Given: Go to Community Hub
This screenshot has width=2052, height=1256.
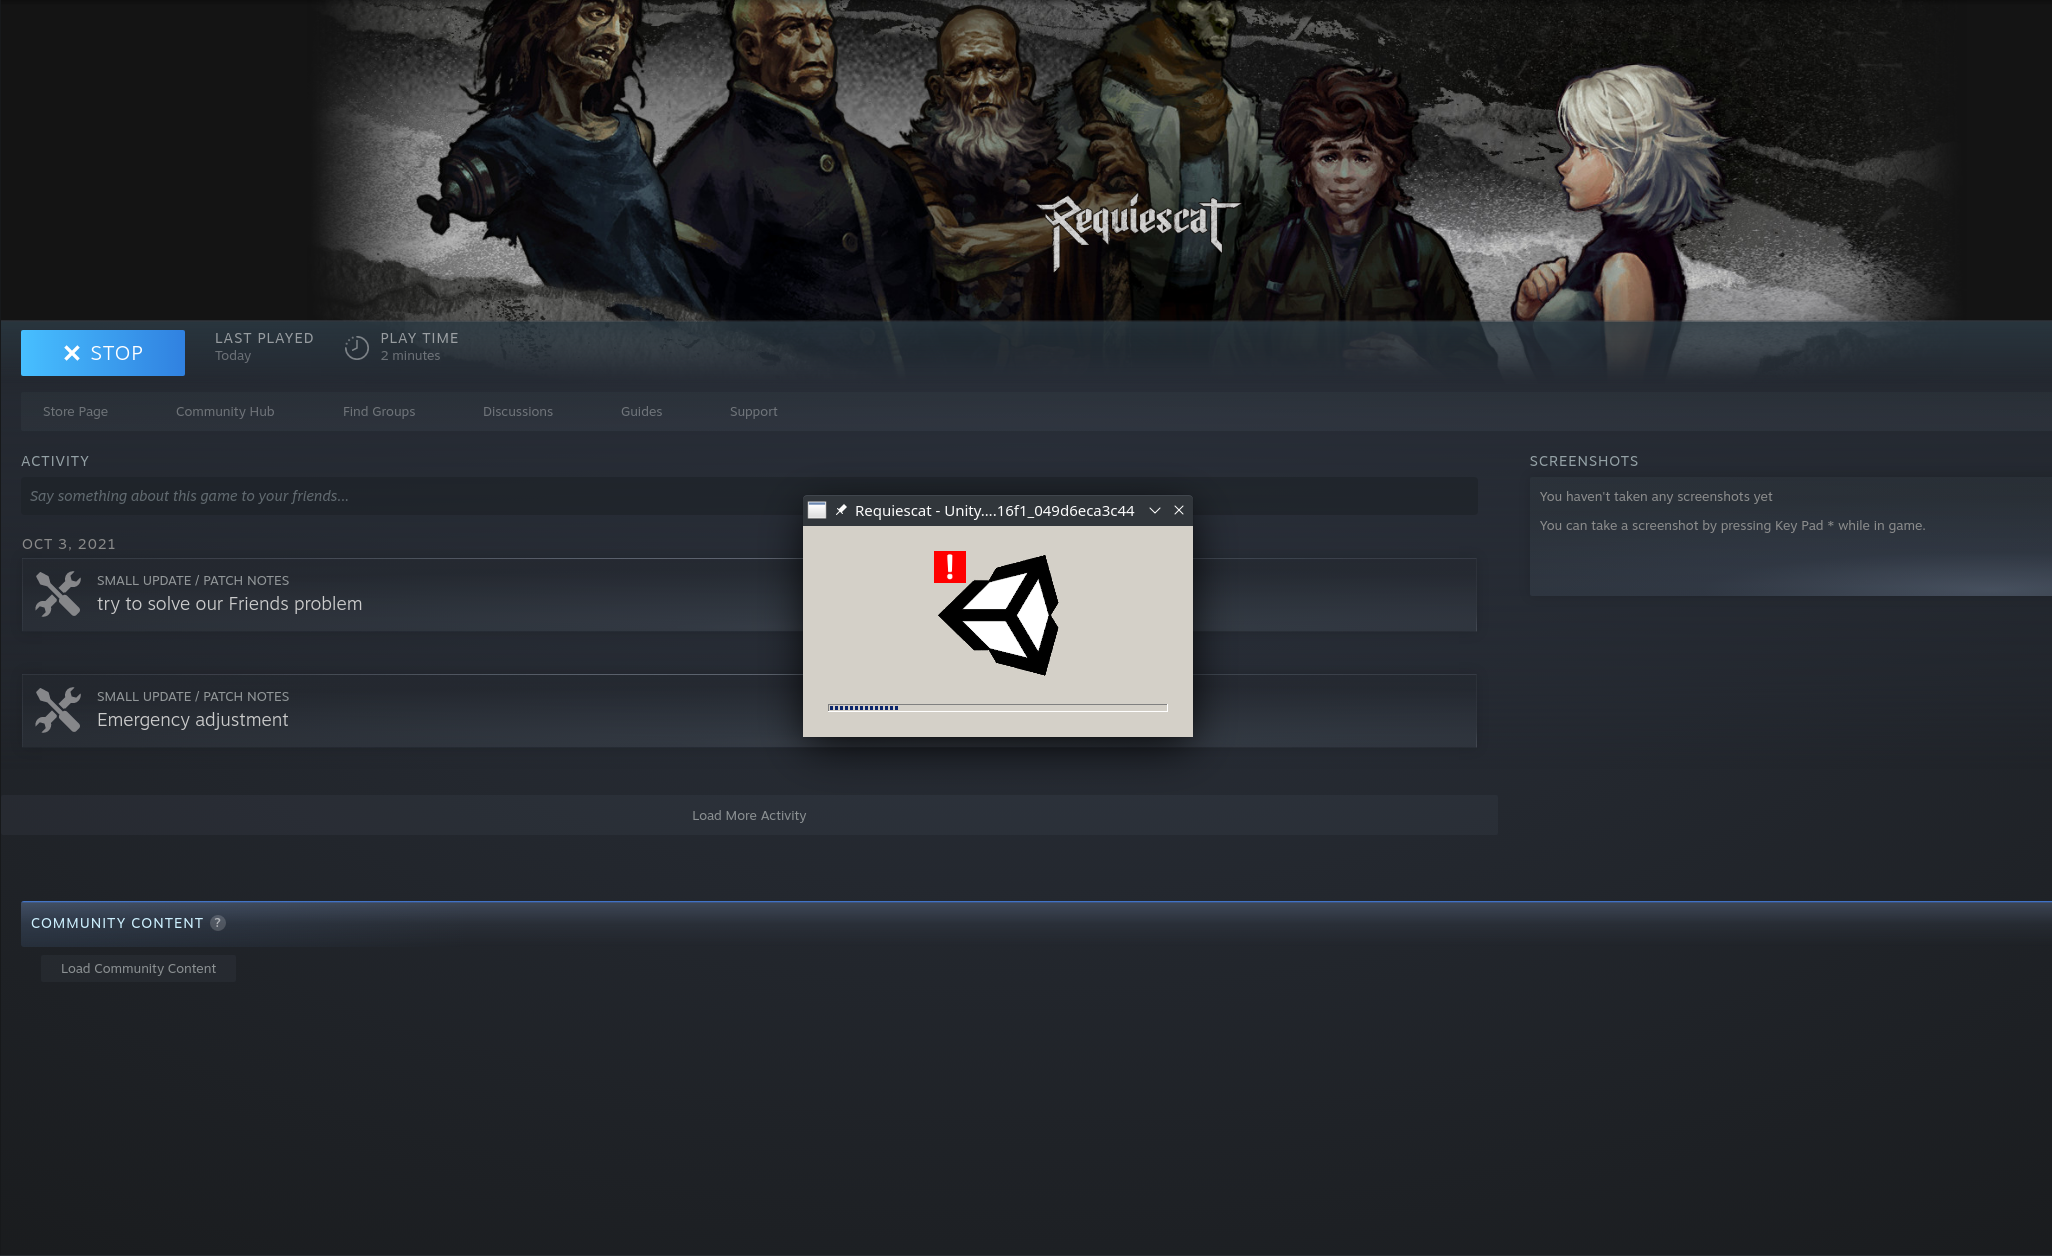Looking at the screenshot, I should (x=225, y=412).
